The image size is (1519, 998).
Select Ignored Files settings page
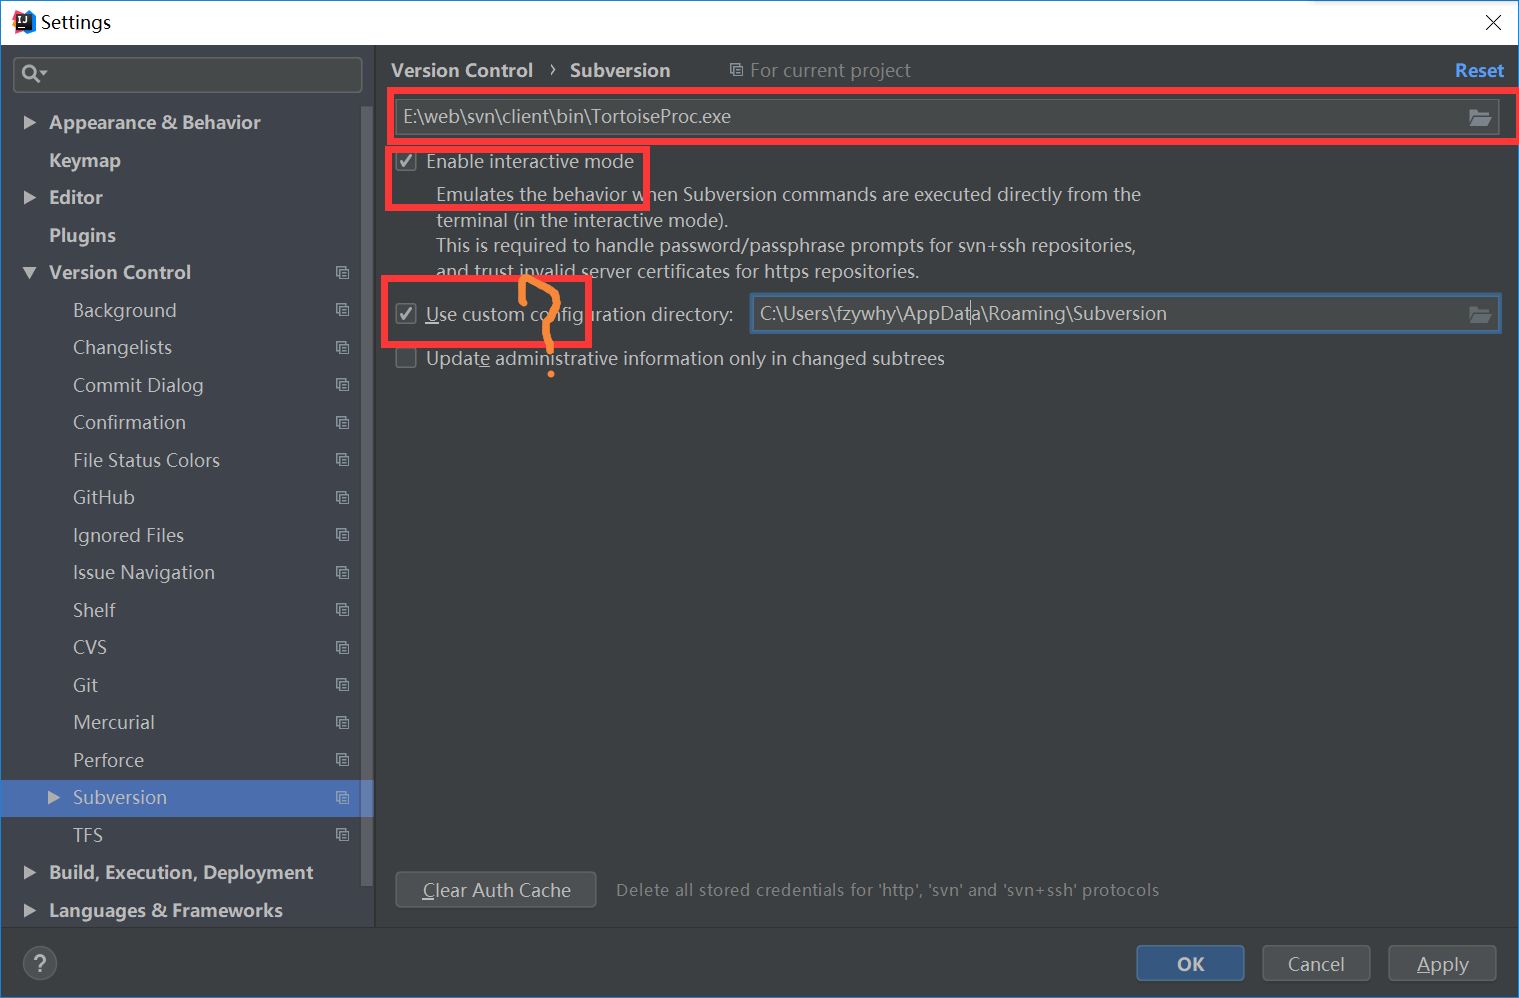(x=128, y=536)
